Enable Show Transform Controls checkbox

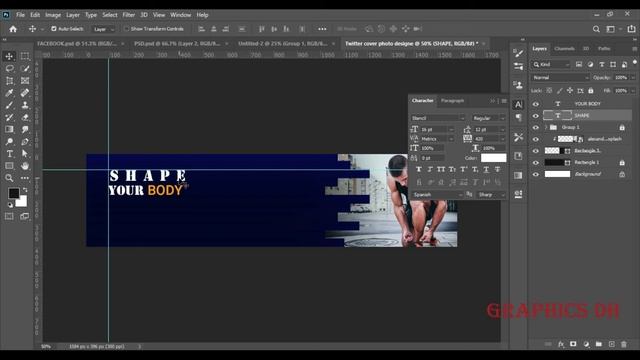coord(126,29)
